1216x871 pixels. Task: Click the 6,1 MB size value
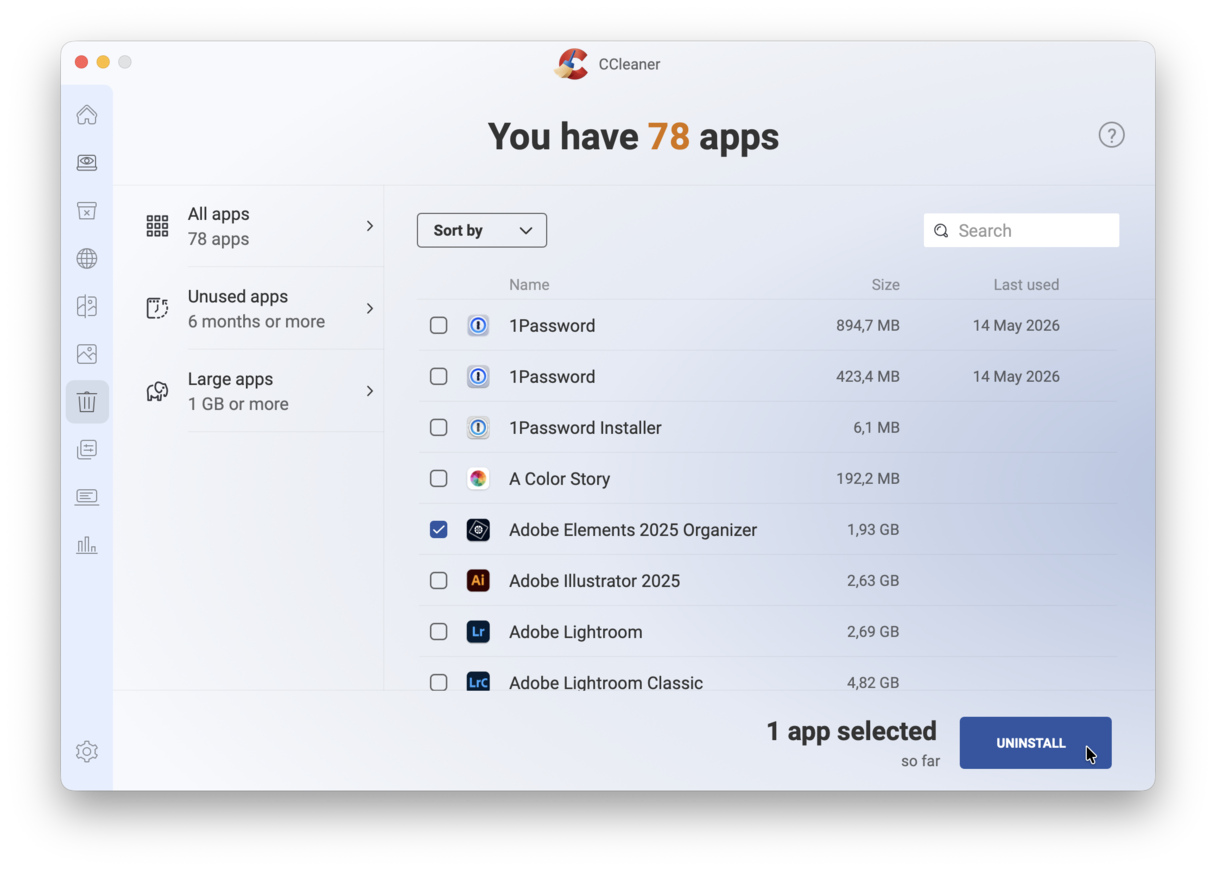(x=876, y=427)
